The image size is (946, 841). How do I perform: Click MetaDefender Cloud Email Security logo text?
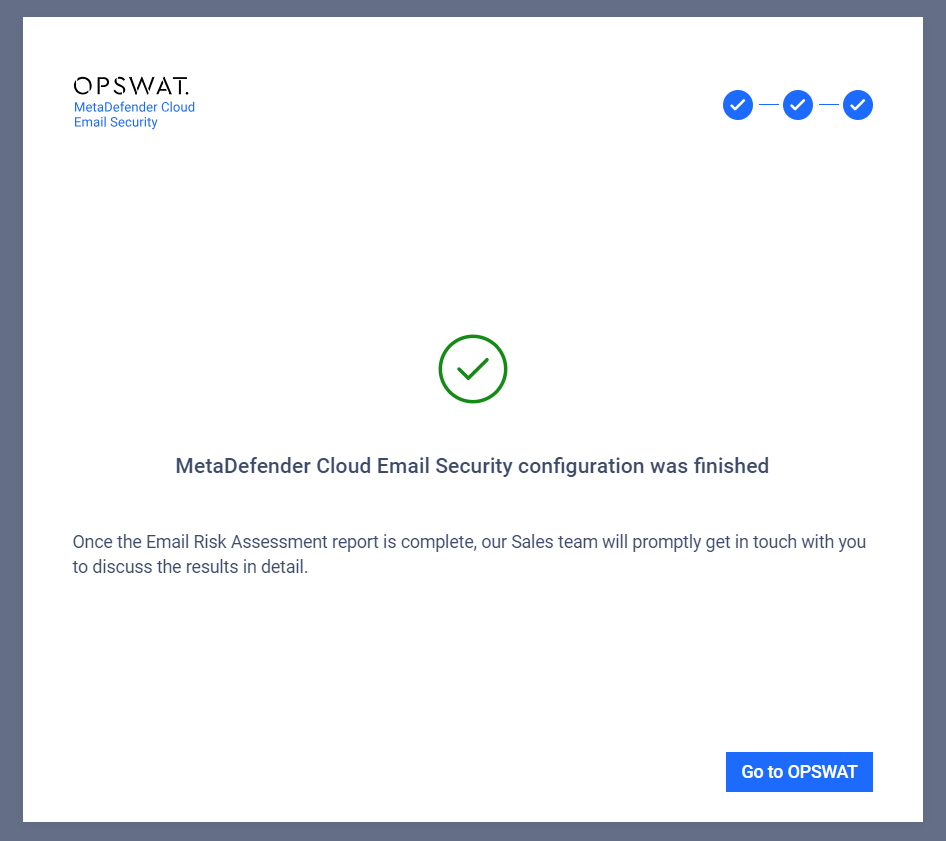point(134,115)
